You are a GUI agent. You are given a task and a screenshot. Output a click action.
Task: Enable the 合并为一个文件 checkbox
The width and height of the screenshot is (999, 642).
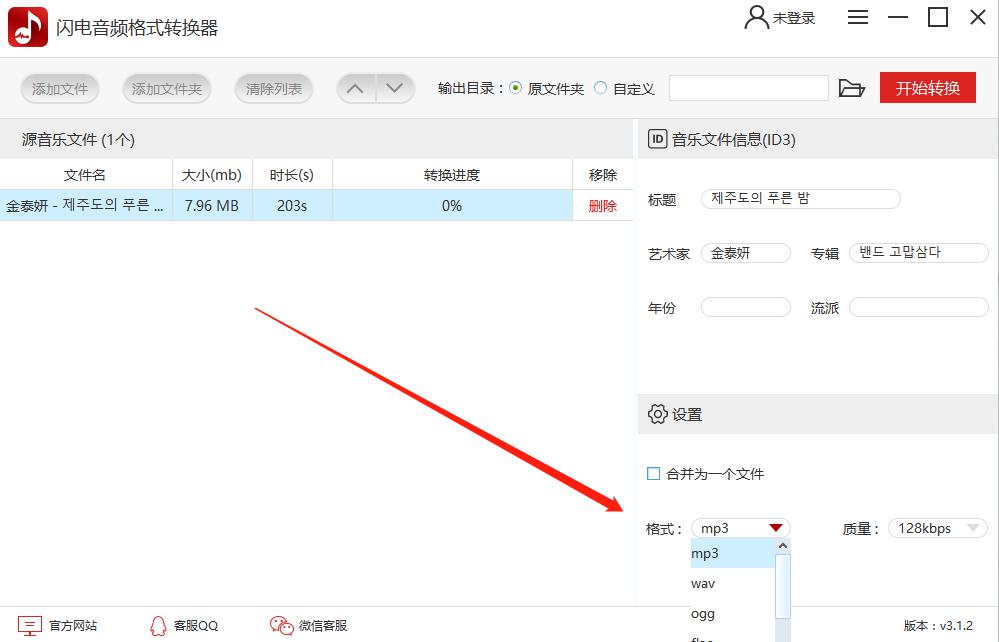pos(654,473)
